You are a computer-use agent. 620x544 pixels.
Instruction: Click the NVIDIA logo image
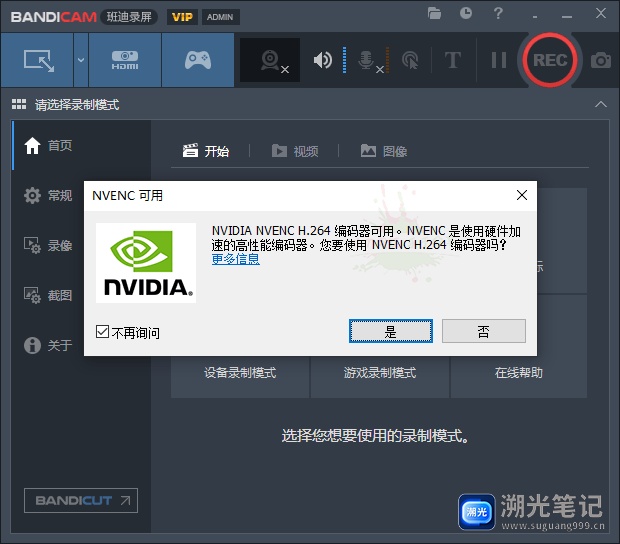146,263
